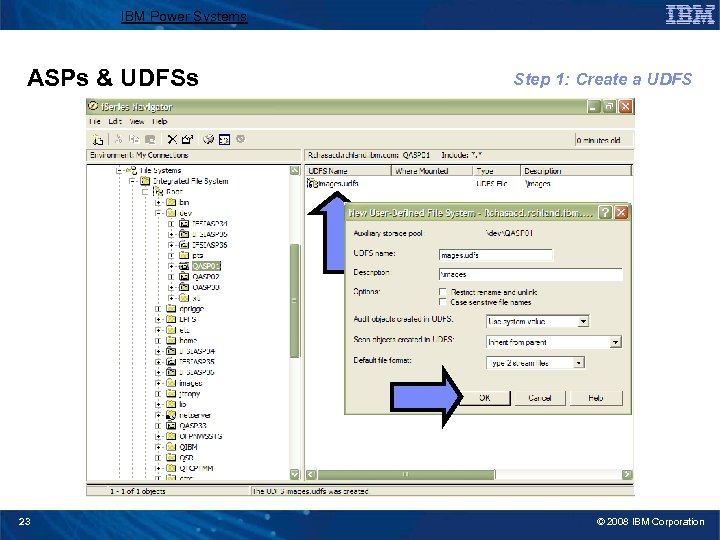The image size is (720, 540).
Task: Select the images.udfs row in the list
Action: pyautogui.click(x=469, y=183)
